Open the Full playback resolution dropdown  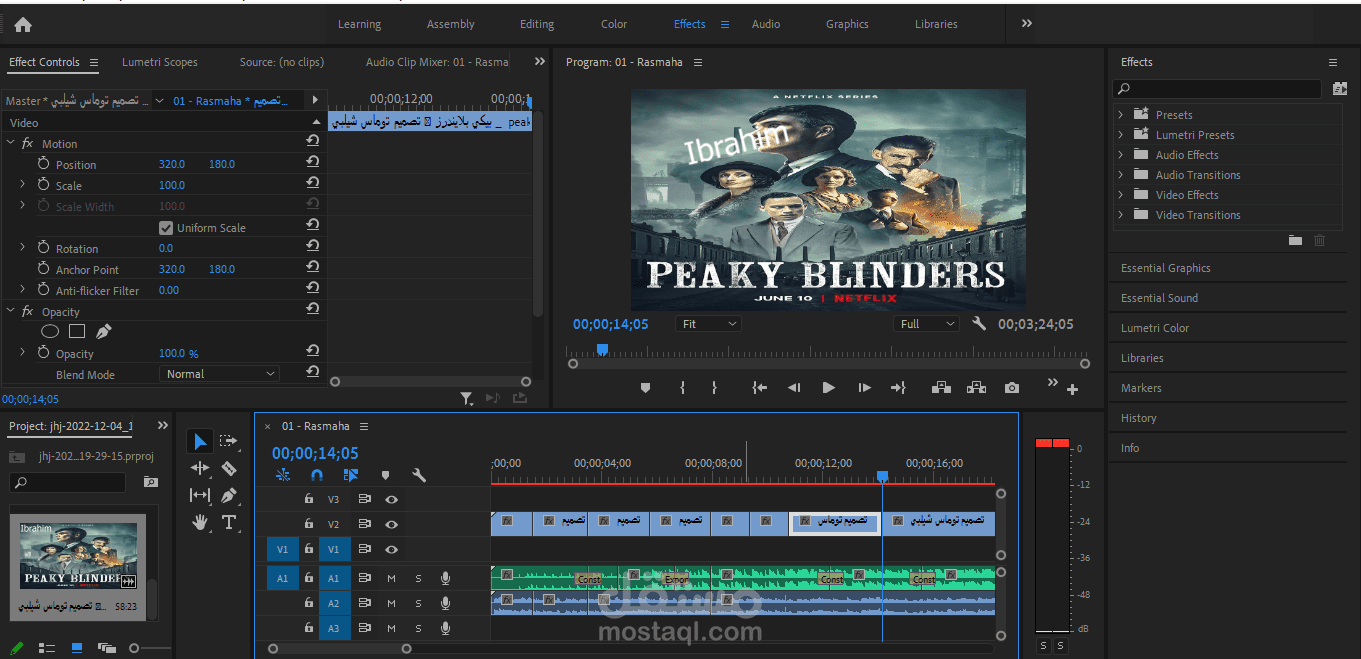[926, 324]
